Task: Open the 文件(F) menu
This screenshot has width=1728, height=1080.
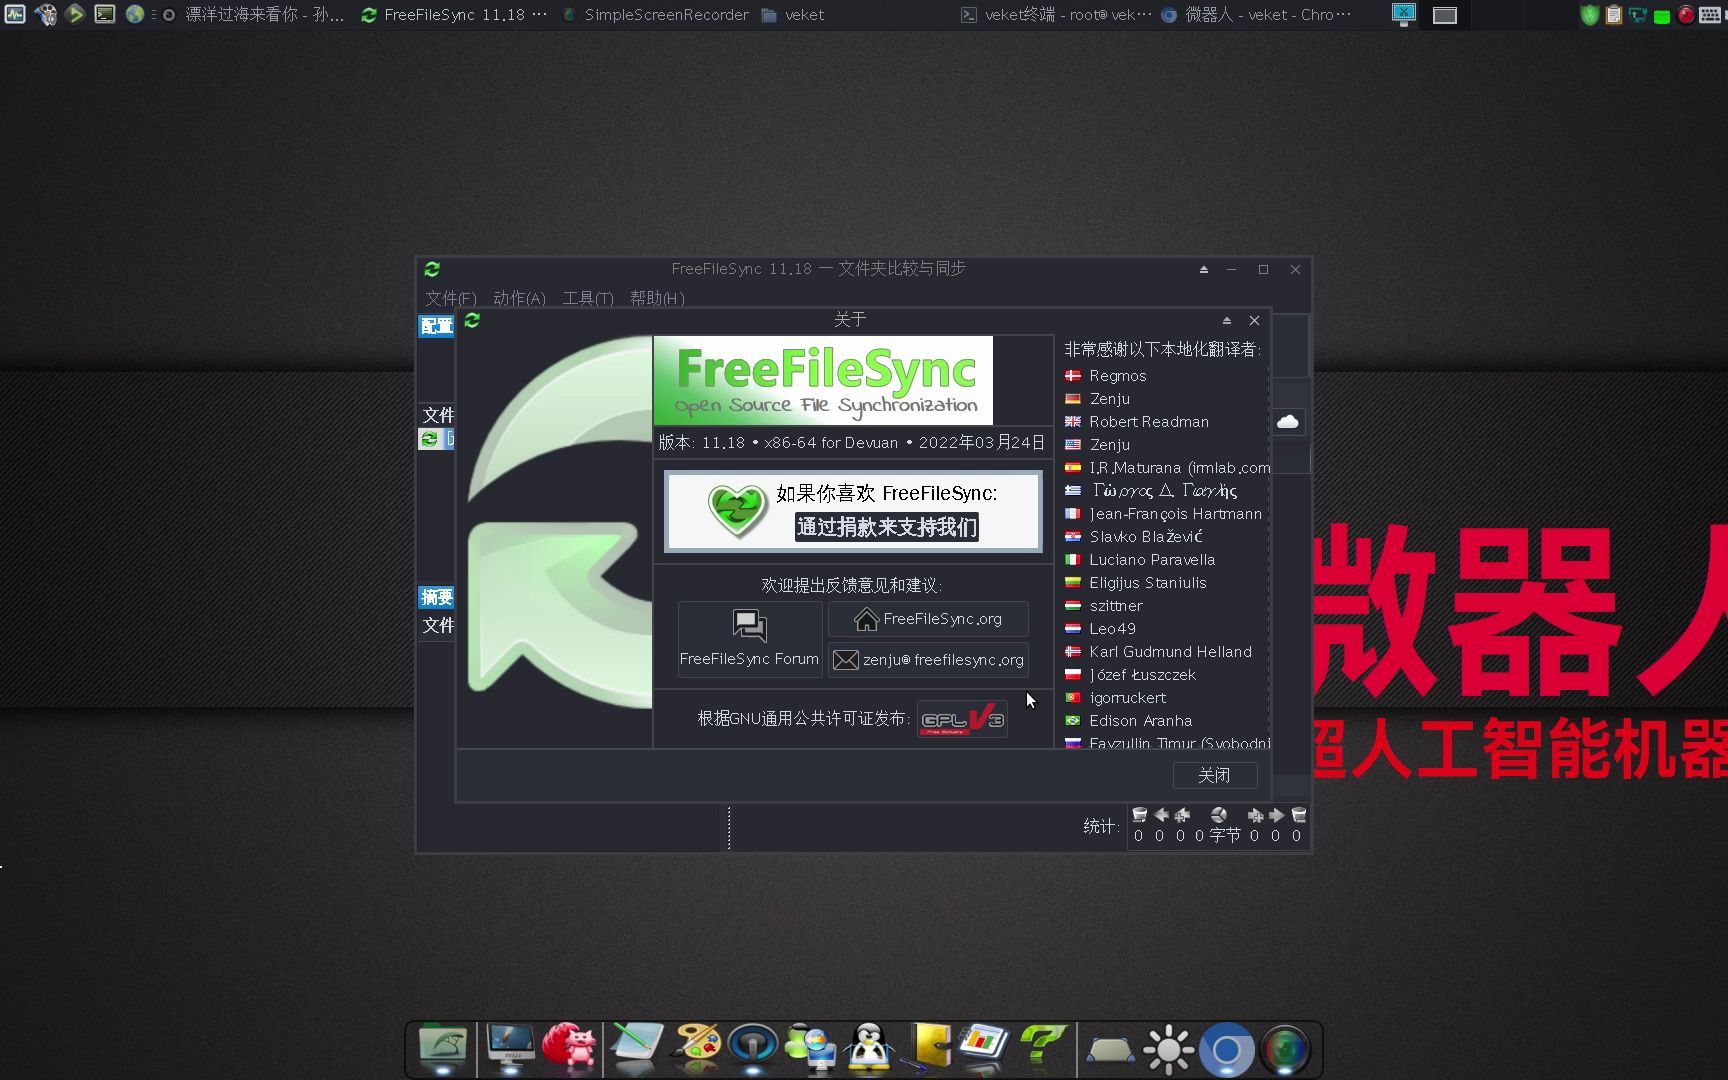Action: [x=450, y=298]
